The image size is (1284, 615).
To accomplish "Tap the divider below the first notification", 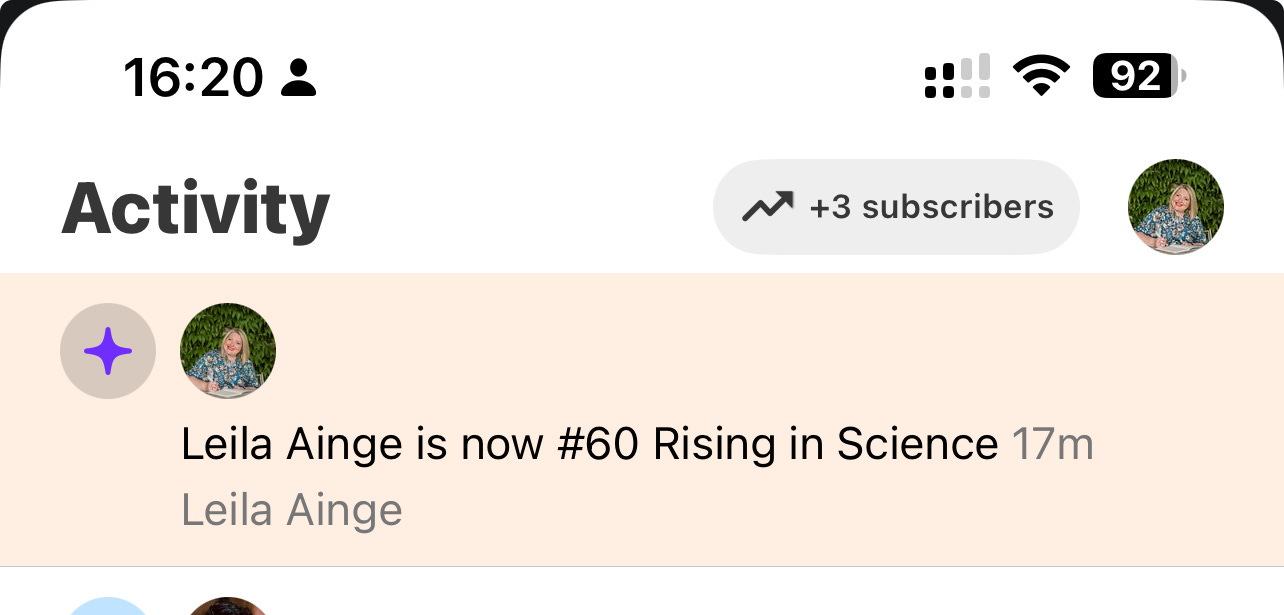I will click(x=642, y=567).
